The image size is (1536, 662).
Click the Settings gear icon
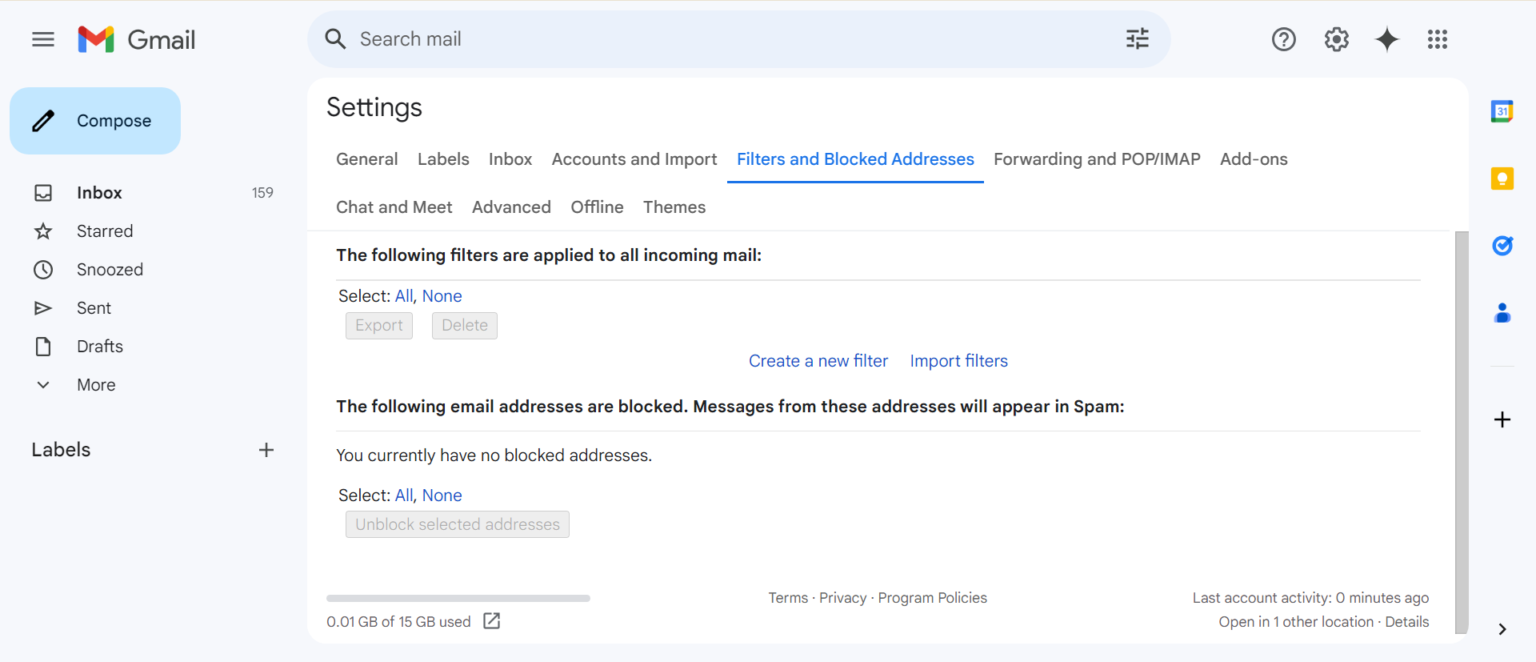[1336, 39]
